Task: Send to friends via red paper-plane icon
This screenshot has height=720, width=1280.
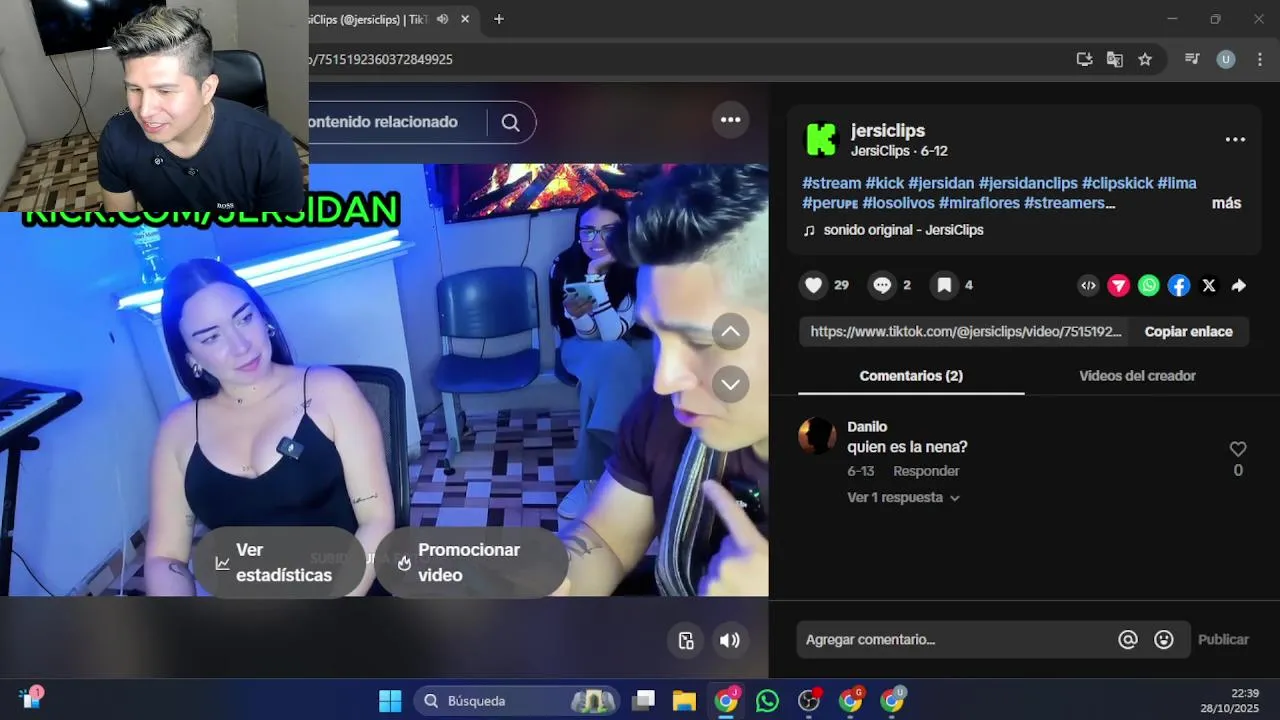Action: pos(1119,286)
